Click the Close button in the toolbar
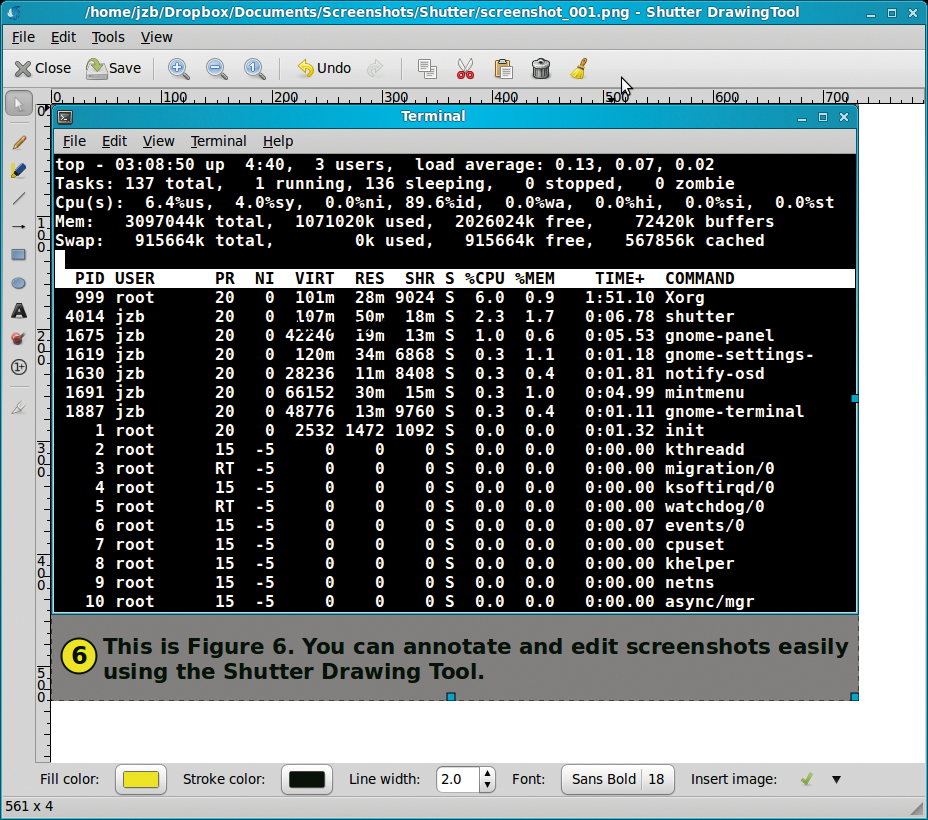This screenshot has width=928, height=820. pos(43,69)
